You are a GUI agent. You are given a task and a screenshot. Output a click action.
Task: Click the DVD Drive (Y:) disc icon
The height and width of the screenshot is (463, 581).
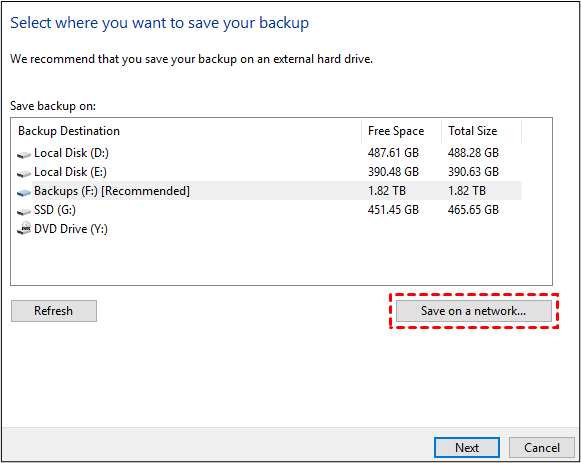pyautogui.click(x=24, y=229)
